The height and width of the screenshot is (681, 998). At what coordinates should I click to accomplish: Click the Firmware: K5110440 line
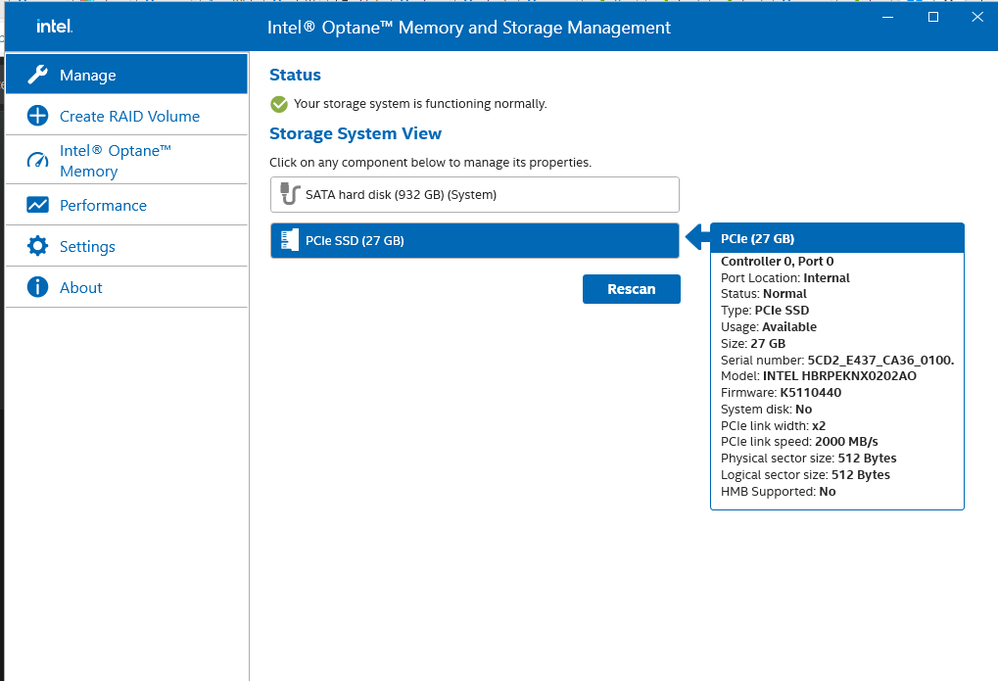[781, 392]
